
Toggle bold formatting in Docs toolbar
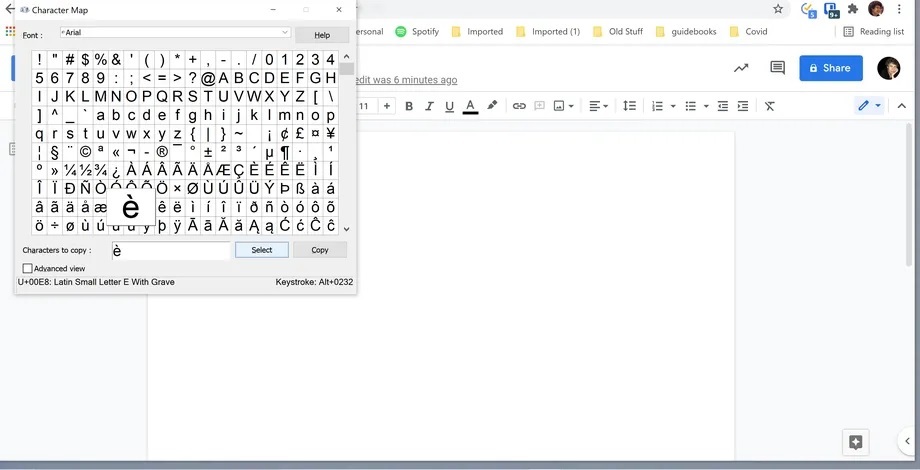coord(408,106)
